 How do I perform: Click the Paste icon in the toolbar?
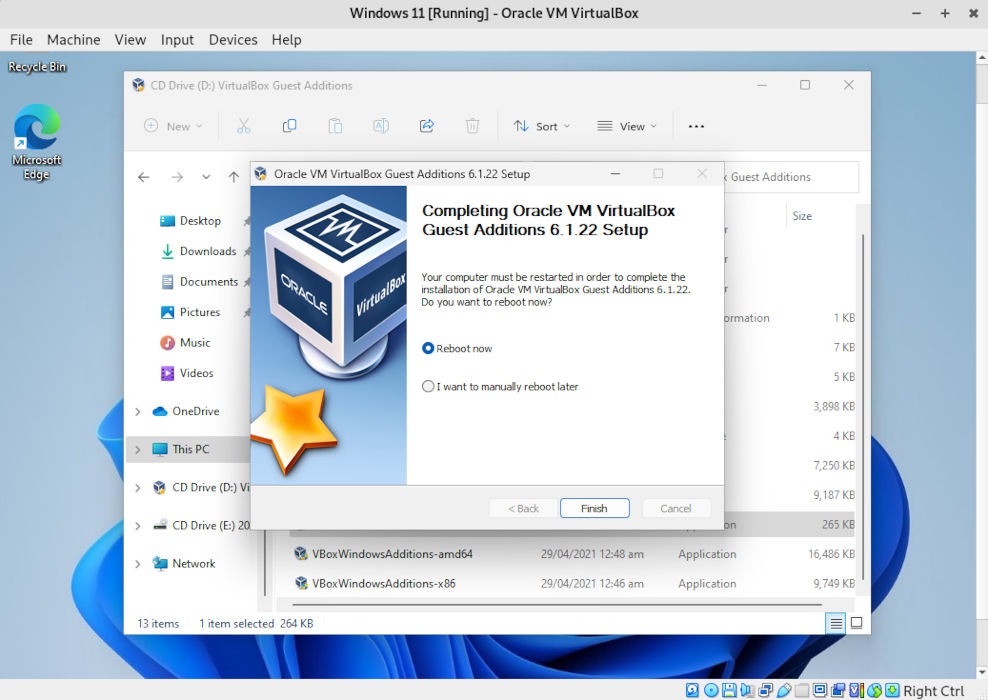point(335,125)
